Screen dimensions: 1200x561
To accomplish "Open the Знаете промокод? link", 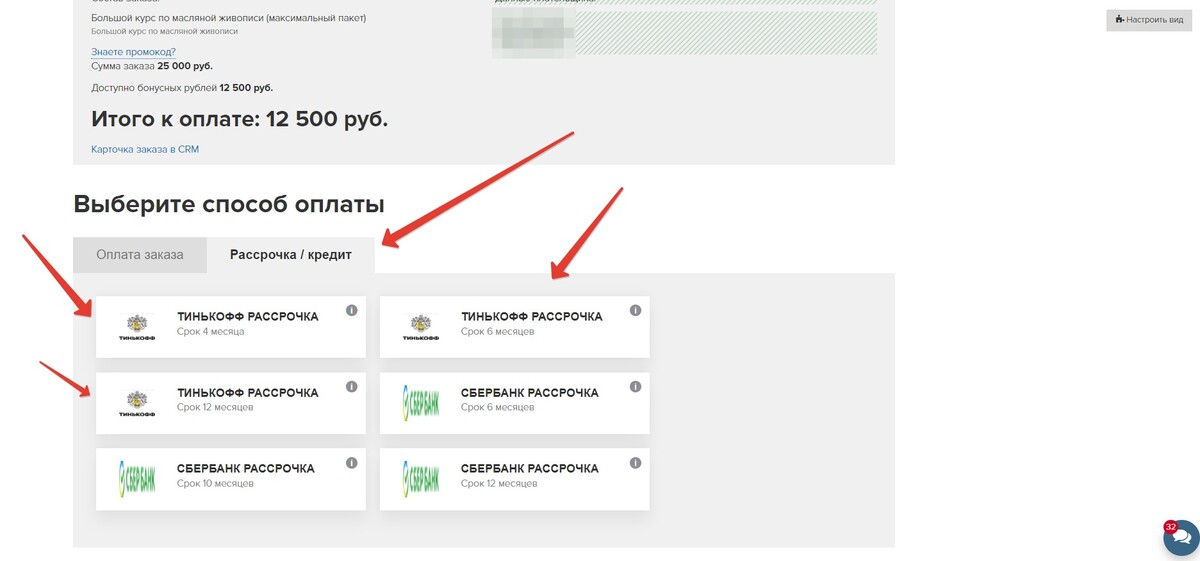I will 133,52.
